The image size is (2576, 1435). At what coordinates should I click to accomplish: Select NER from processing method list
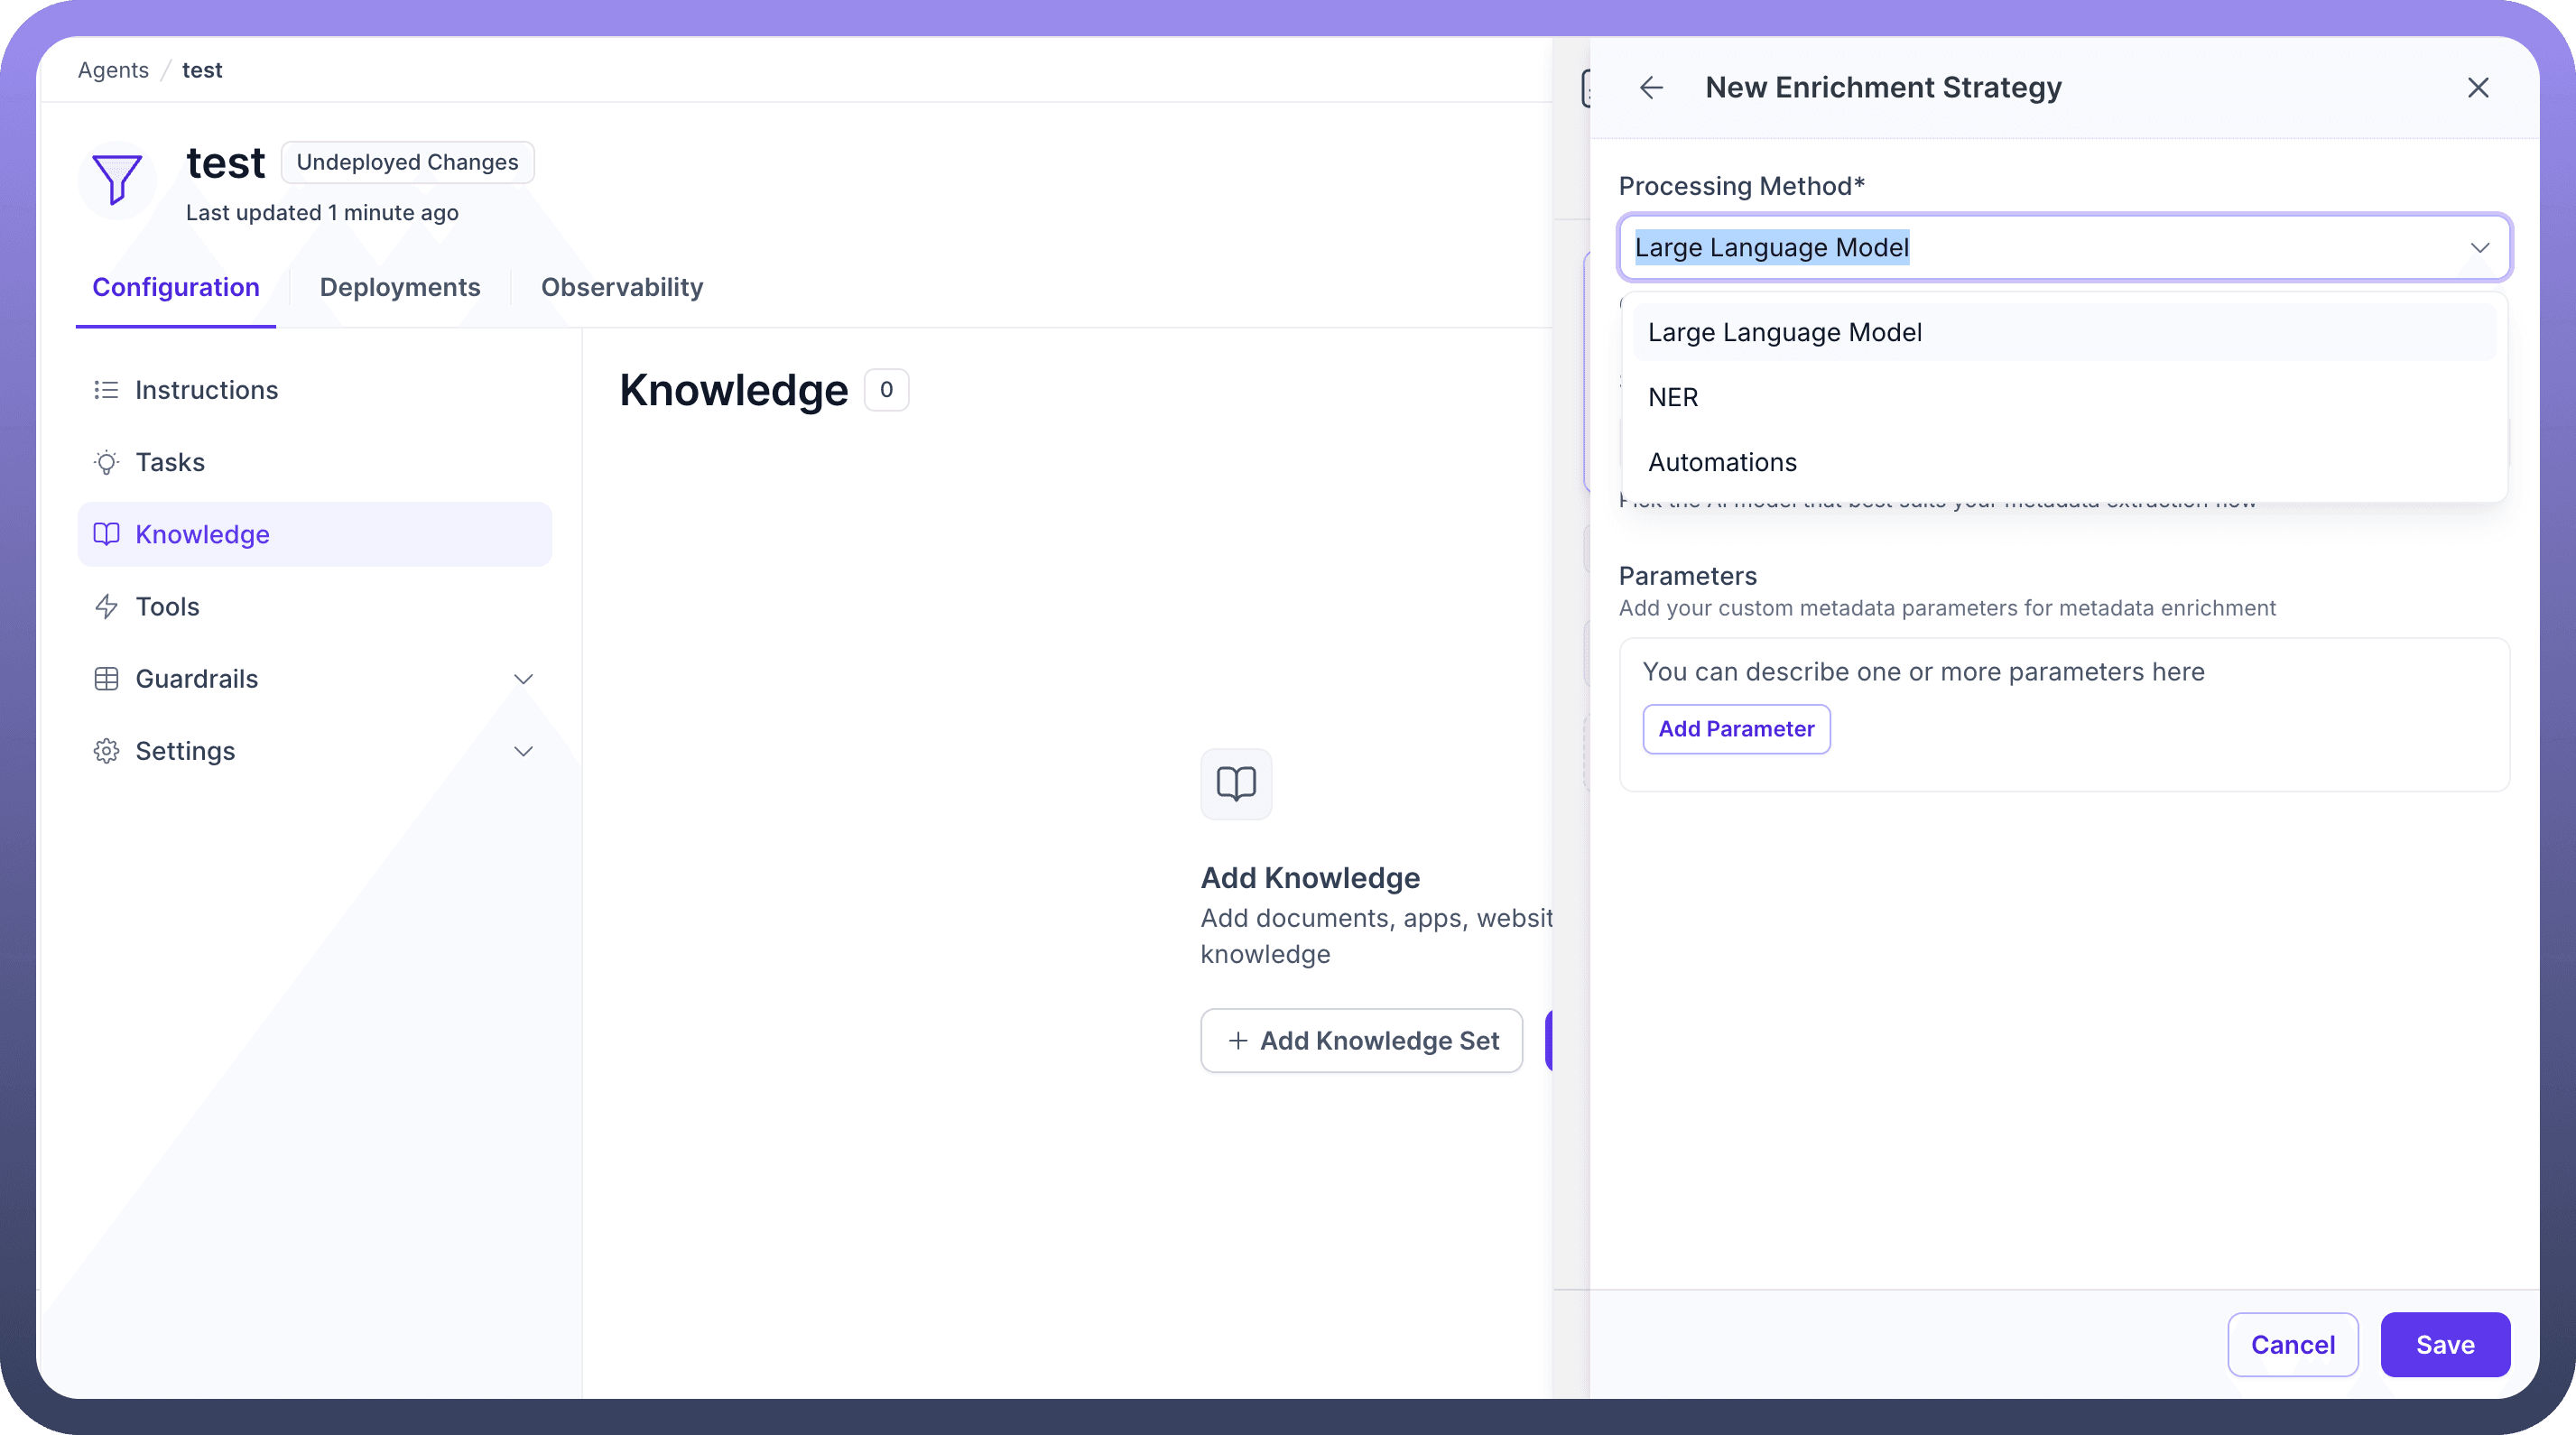pyautogui.click(x=1673, y=397)
